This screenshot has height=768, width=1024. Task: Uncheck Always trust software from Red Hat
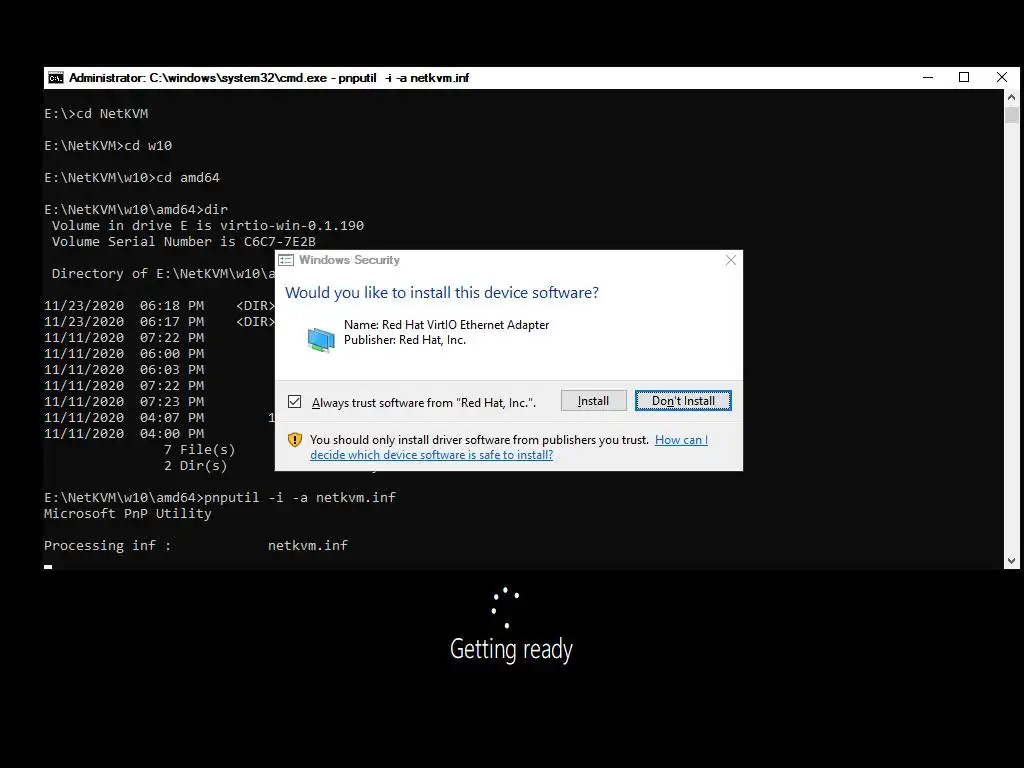(x=295, y=402)
